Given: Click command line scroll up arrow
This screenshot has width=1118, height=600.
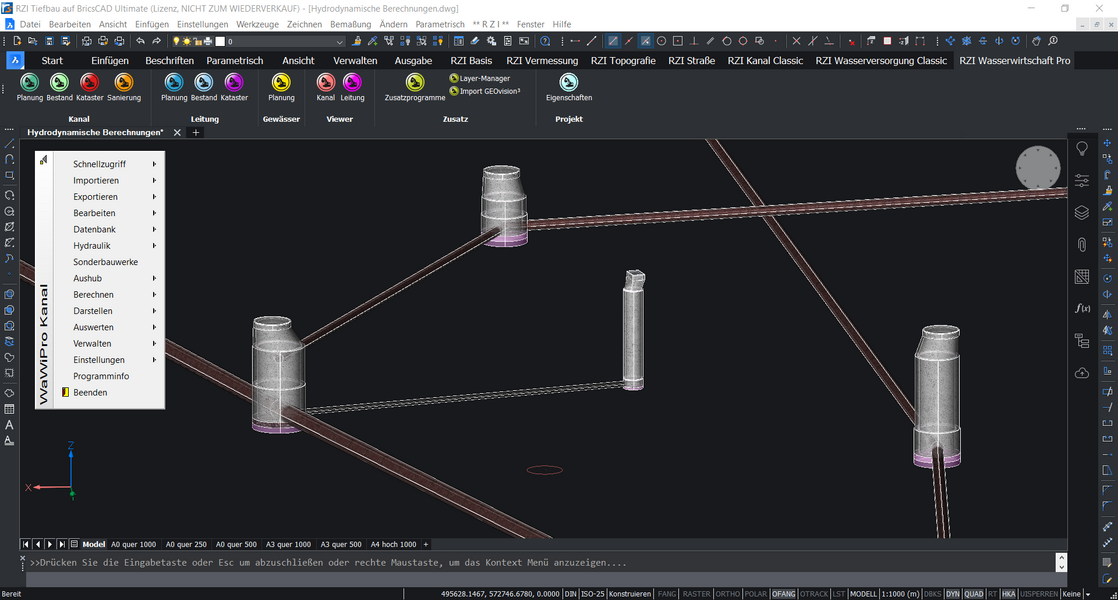Looking at the screenshot, I should click(1061, 558).
